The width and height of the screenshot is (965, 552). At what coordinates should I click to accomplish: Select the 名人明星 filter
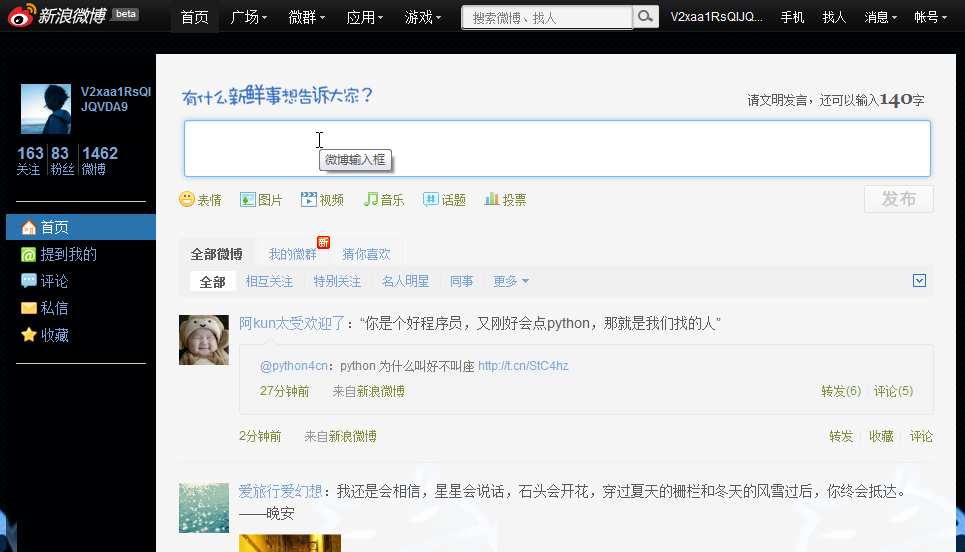point(405,281)
